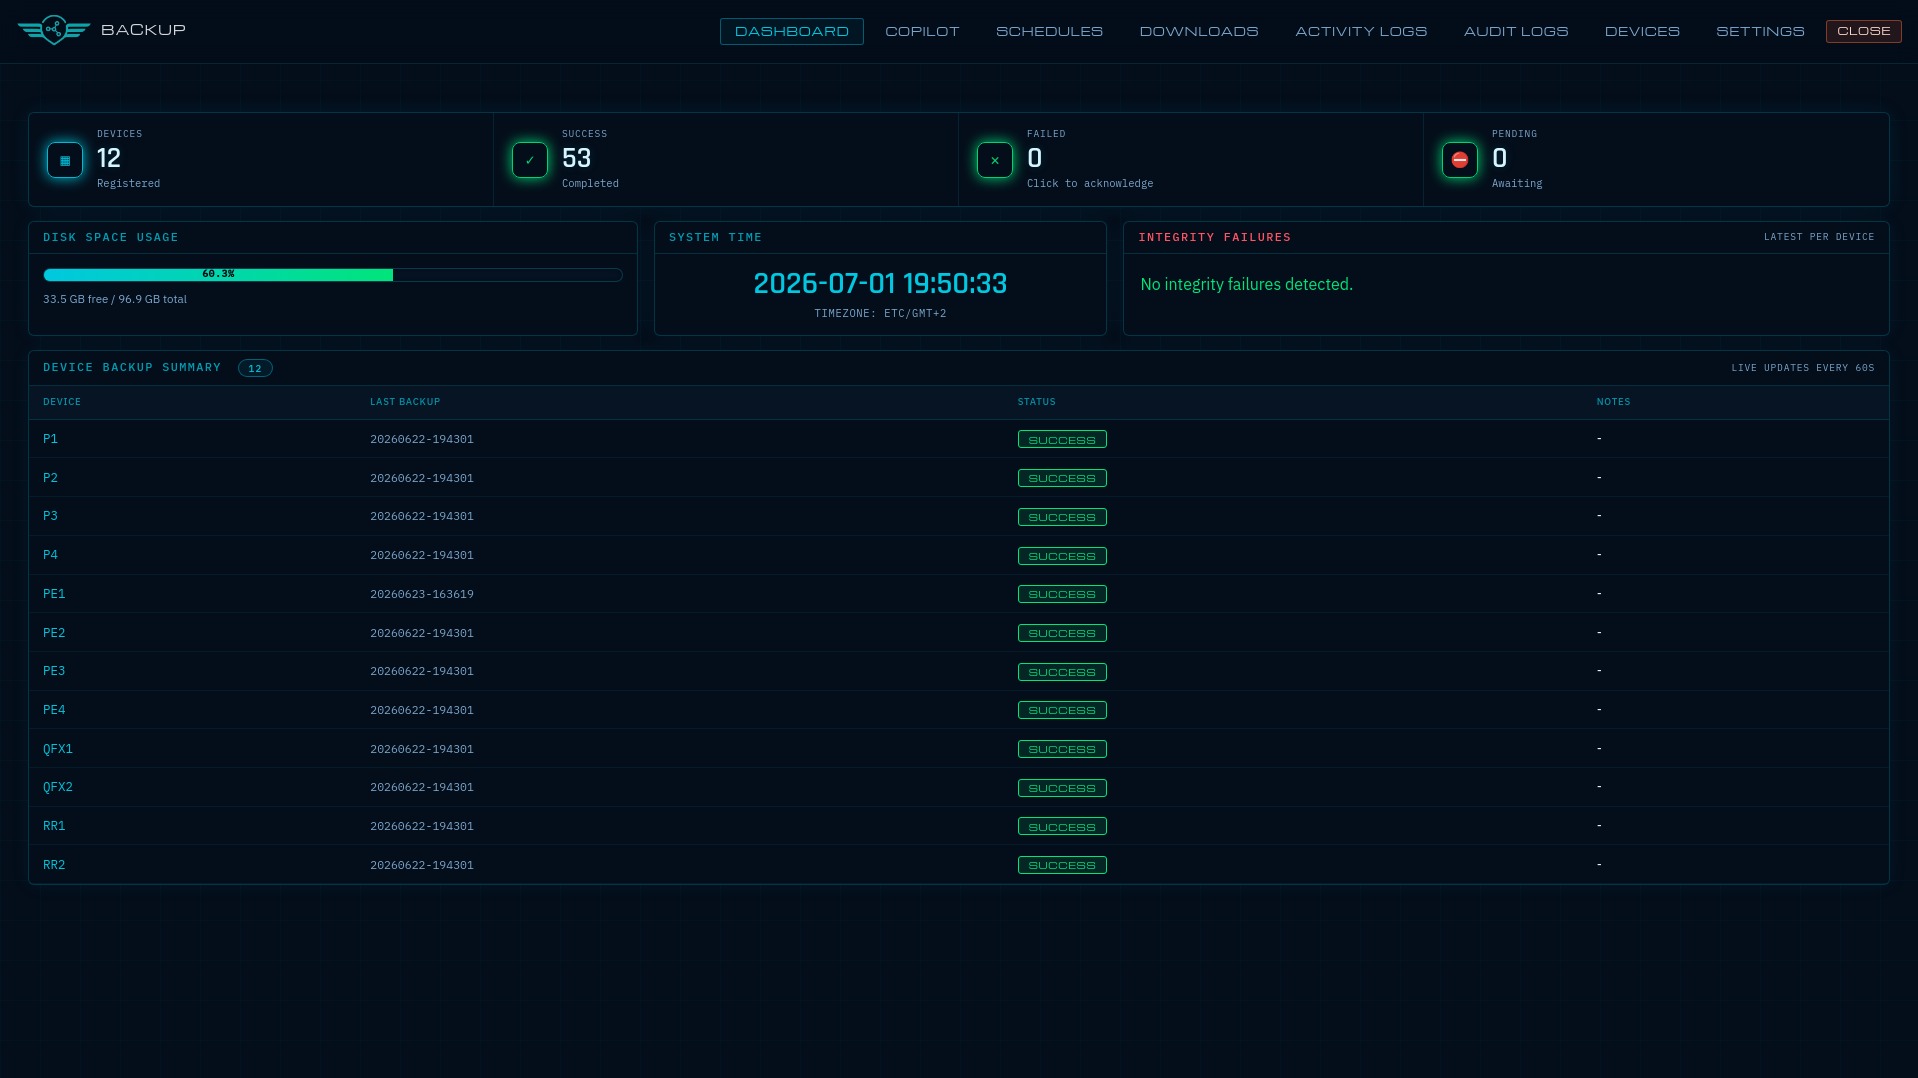Viewport: 1918px width, 1078px height.
Task: Click the Notes column header
Action: (1613, 402)
